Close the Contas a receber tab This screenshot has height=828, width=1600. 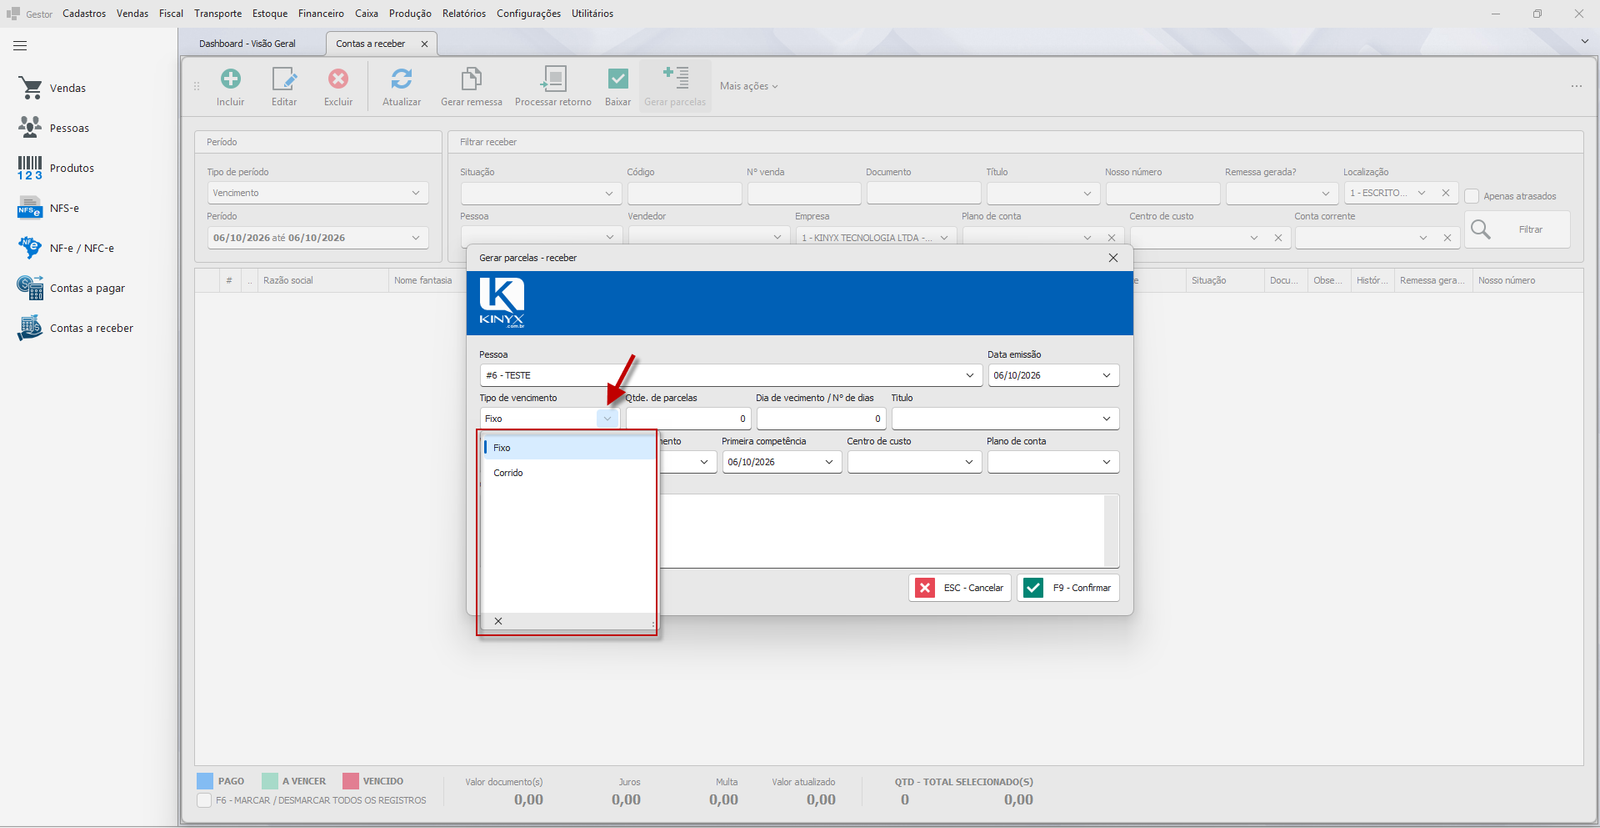424,44
